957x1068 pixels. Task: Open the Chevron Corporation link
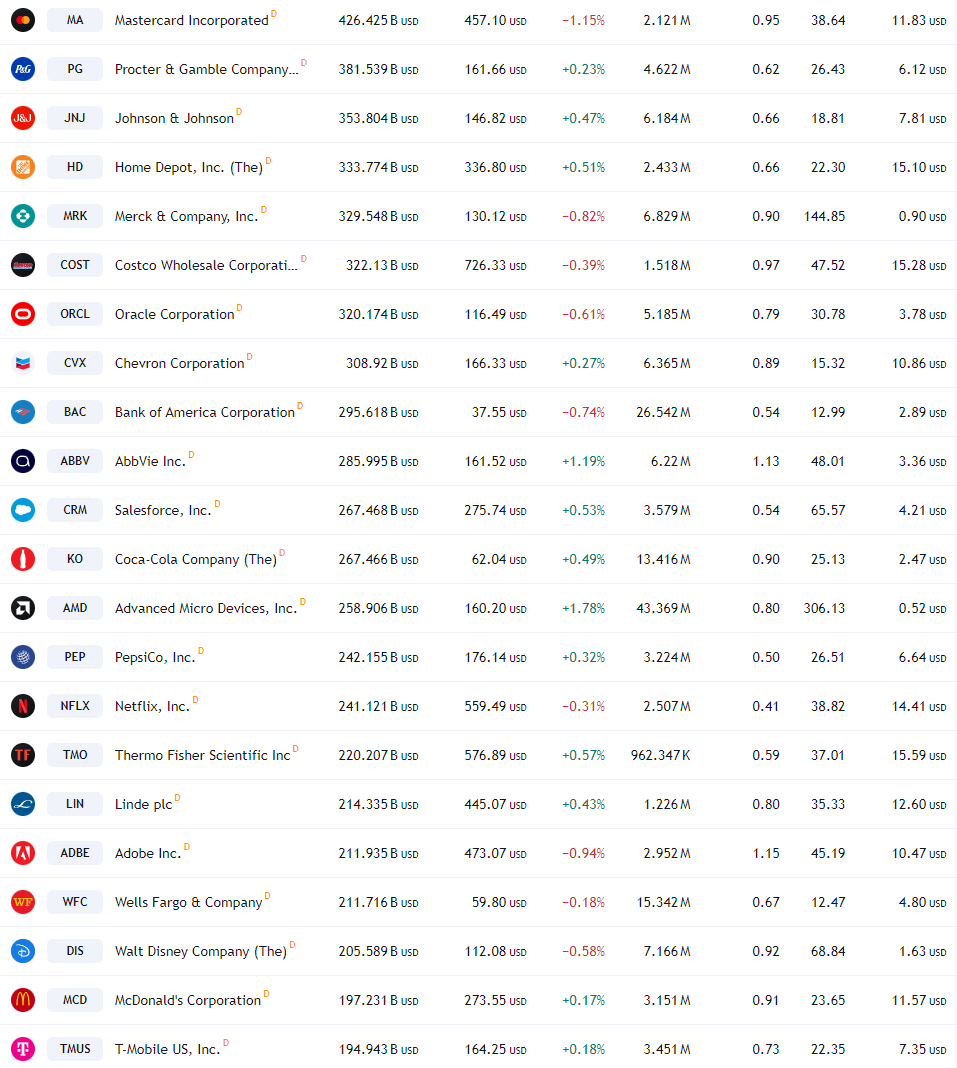coord(179,364)
